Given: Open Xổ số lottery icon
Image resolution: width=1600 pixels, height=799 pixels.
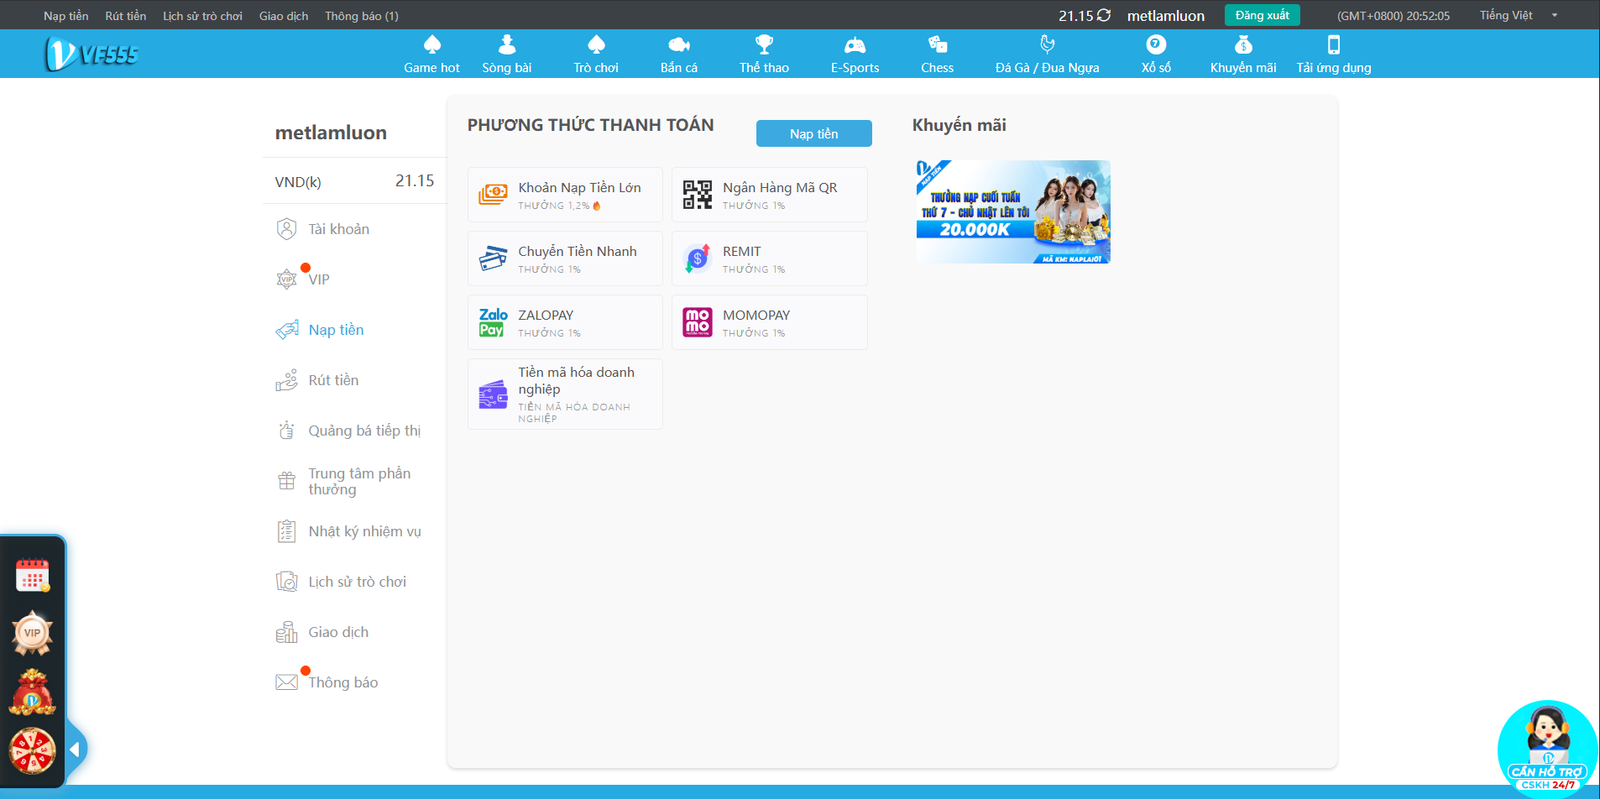Looking at the screenshot, I should (1156, 45).
